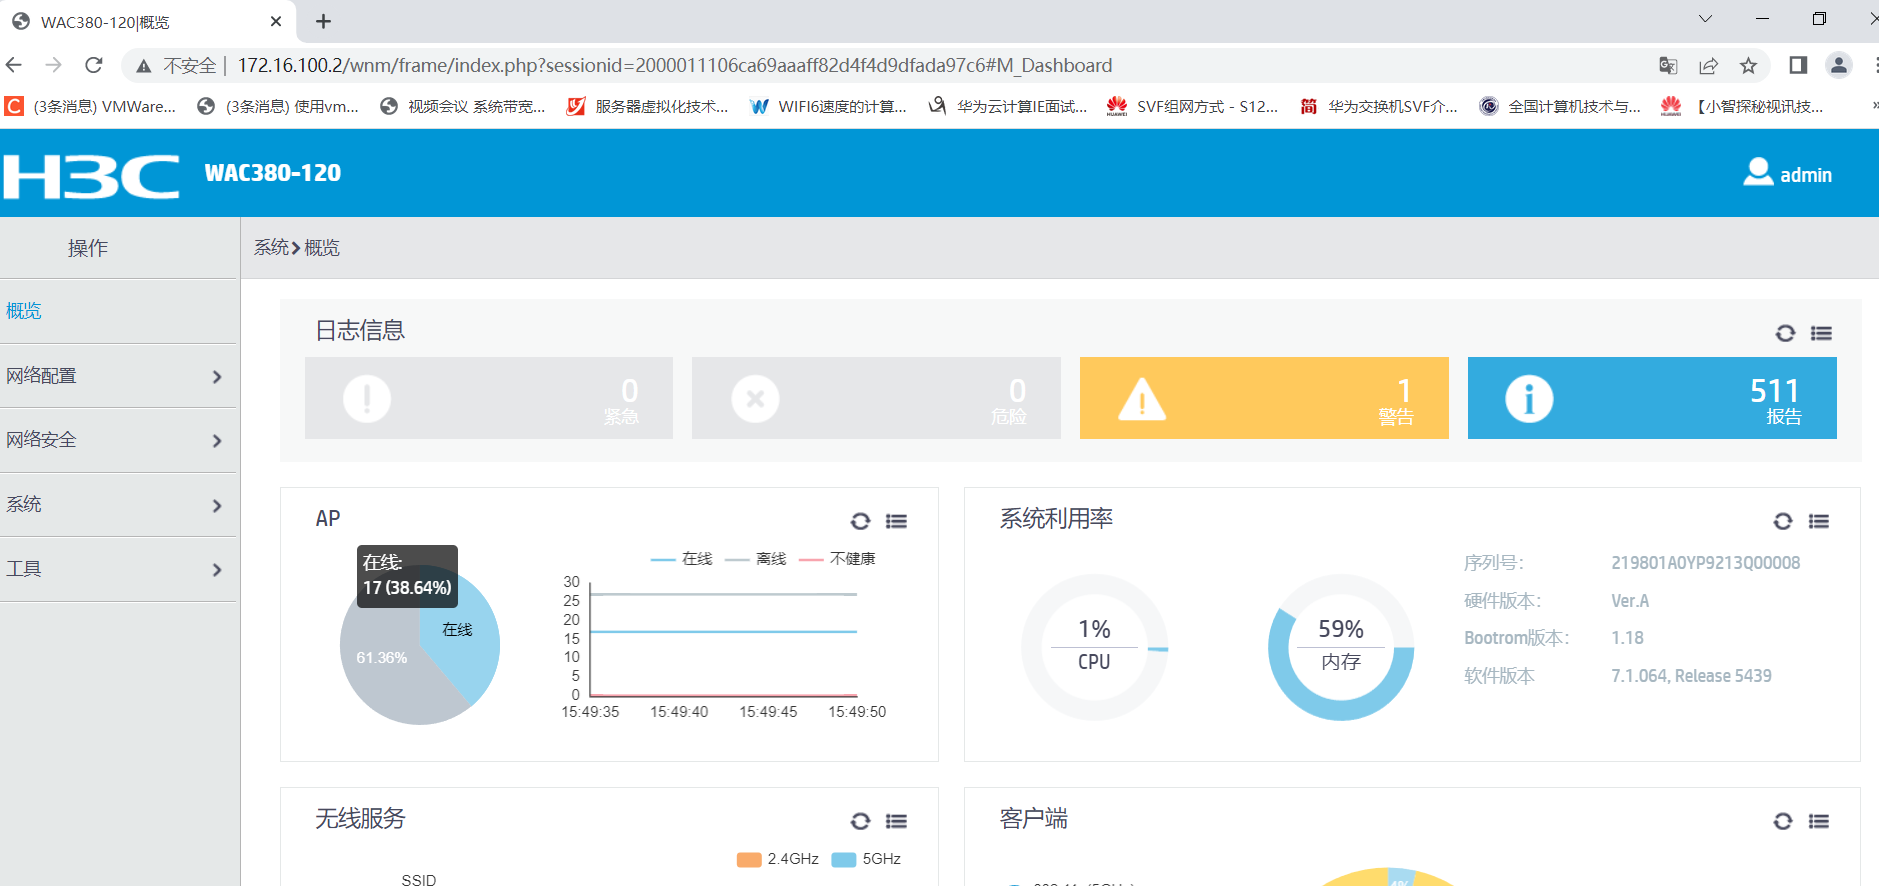Open the 服务器虚拟化技术 bookmark
The image size is (1879, 886).
pyautogui.click(x=648, y=106)
